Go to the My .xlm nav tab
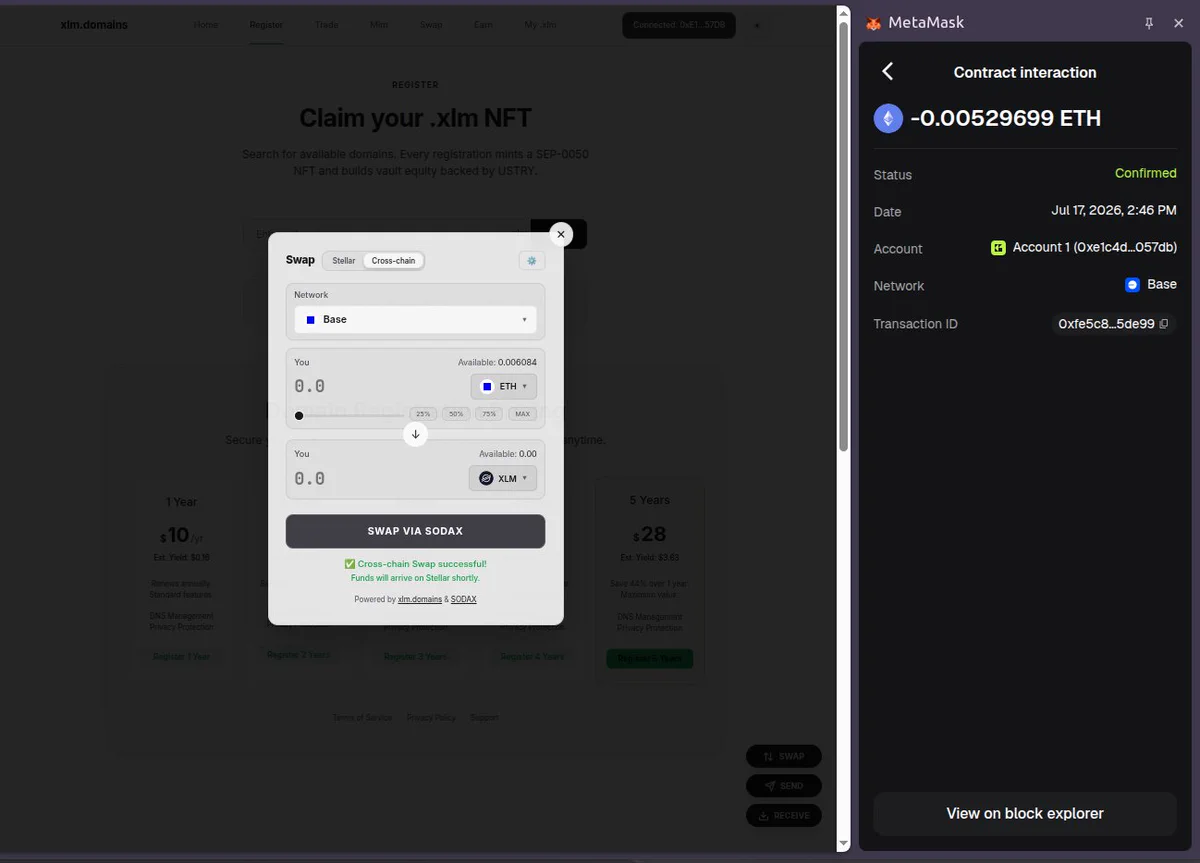Viewport: 1200px width, 863px height. (x=540, y=25)
